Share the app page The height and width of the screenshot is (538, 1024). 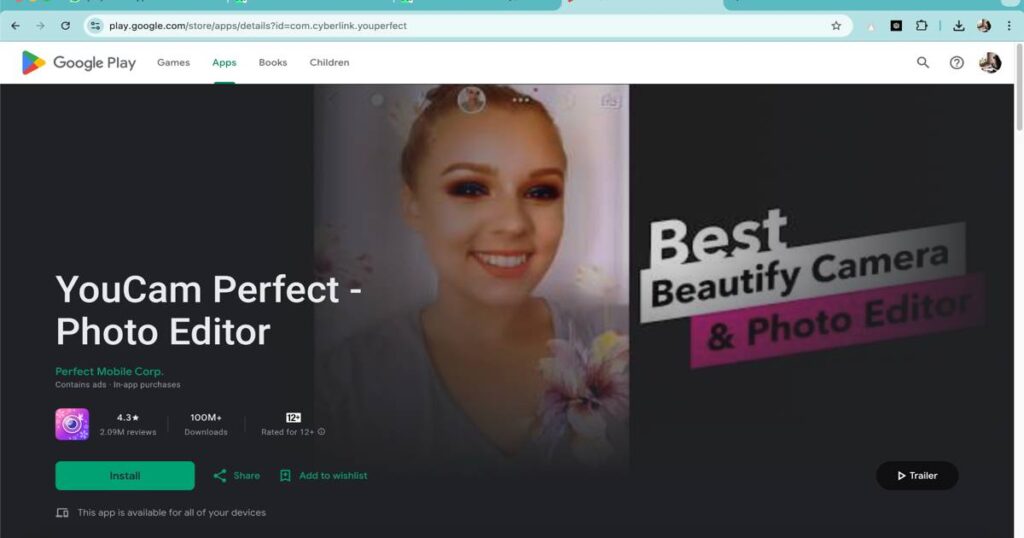[x=236, y=475]
